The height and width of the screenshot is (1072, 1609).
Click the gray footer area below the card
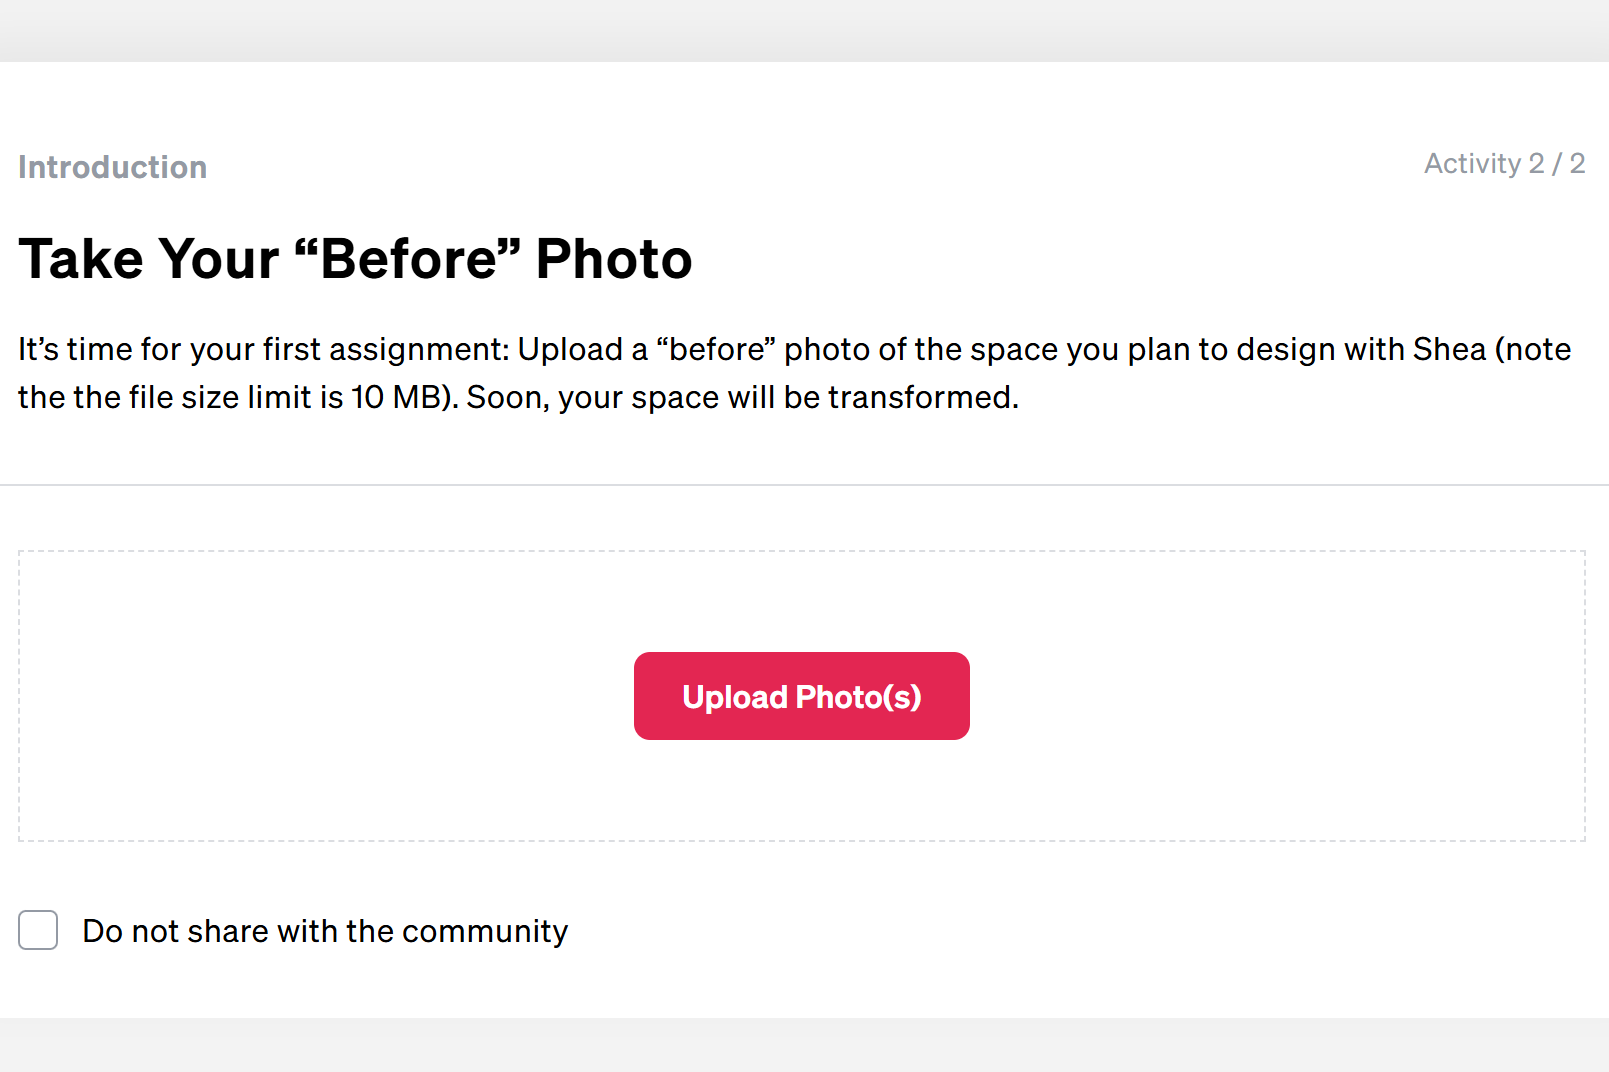(804, 1045)
